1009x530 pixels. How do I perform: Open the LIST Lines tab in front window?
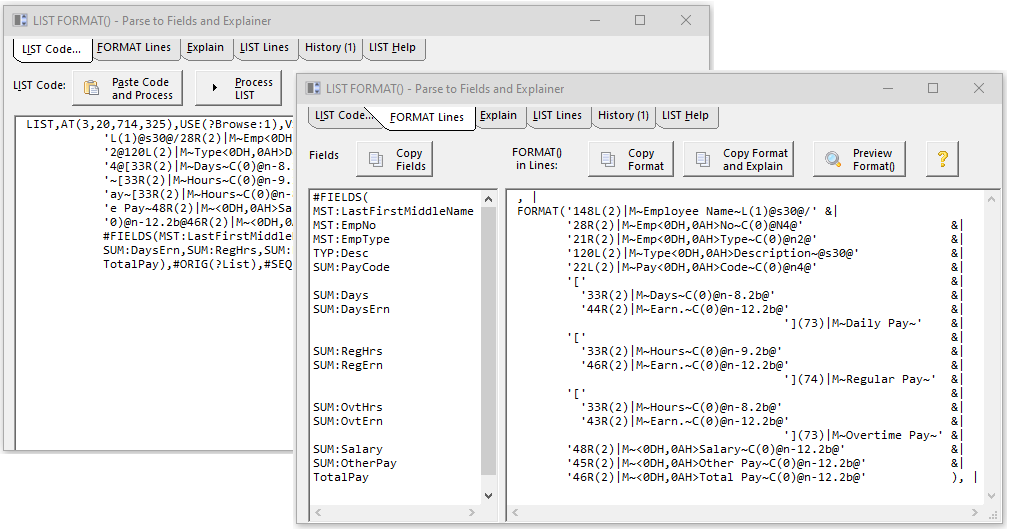click(557, 116)
